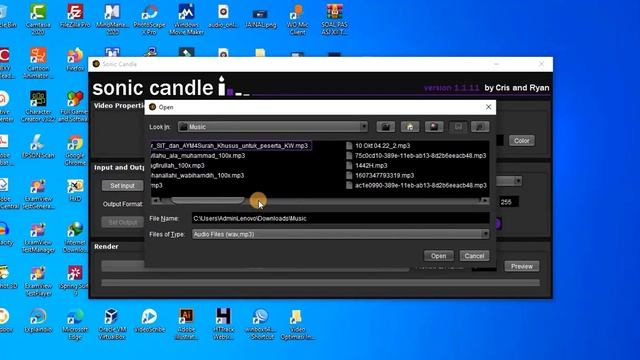Image resolution: width=640 pixels, height=360 pixels.
Task: Select the file ending ala_muhammad_100x.mp3
Action: coord(198,156)
